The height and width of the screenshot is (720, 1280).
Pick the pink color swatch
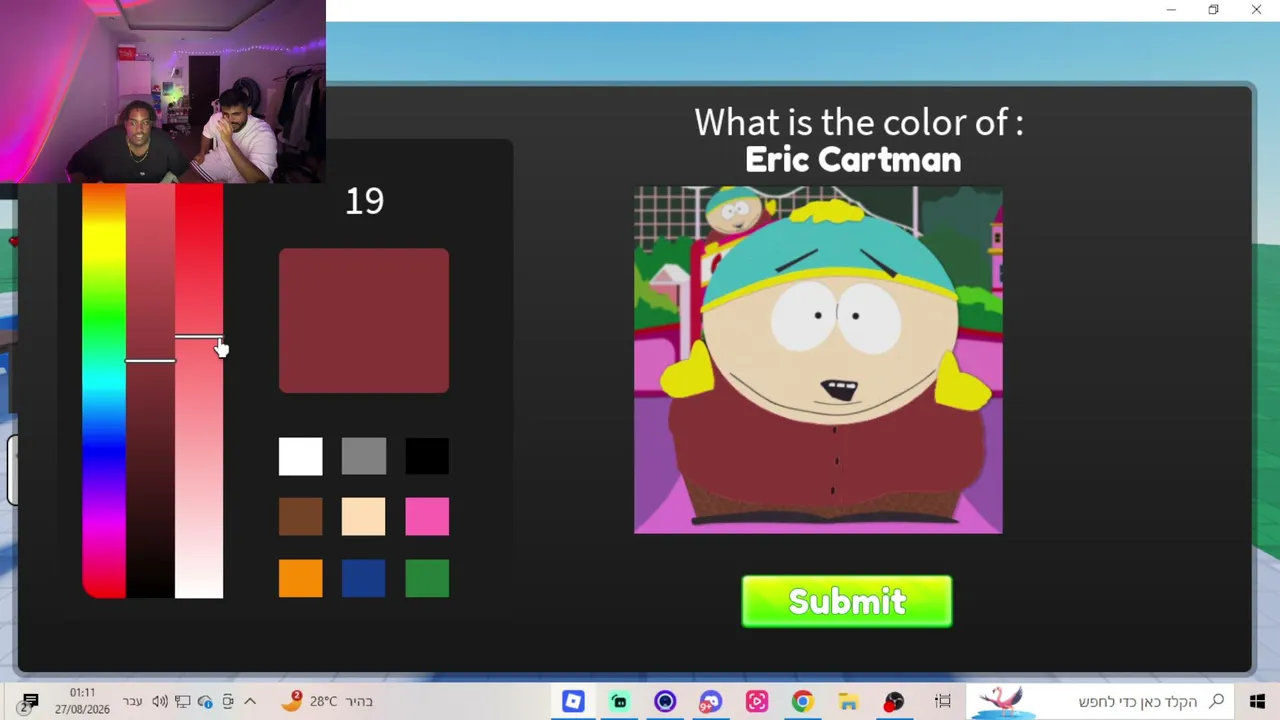[427, 517]
